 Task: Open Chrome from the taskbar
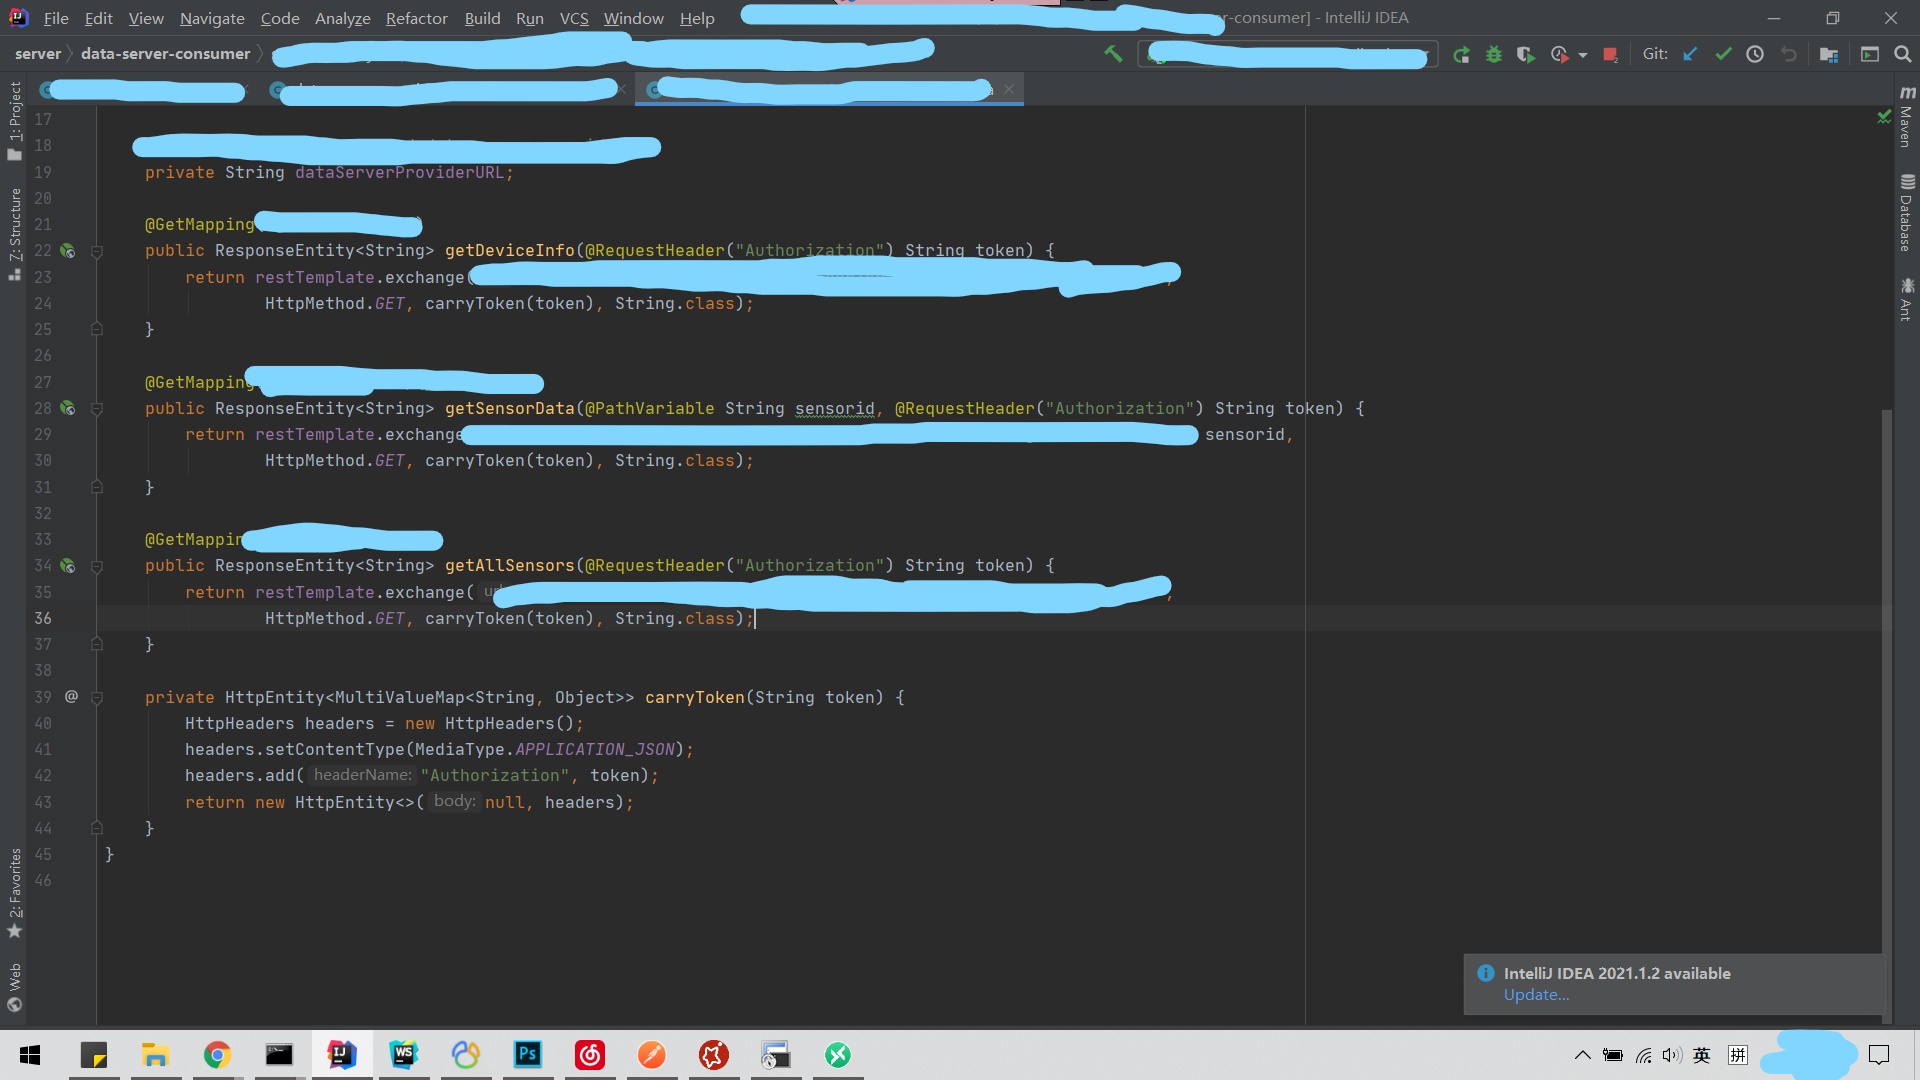[217, 1055]
